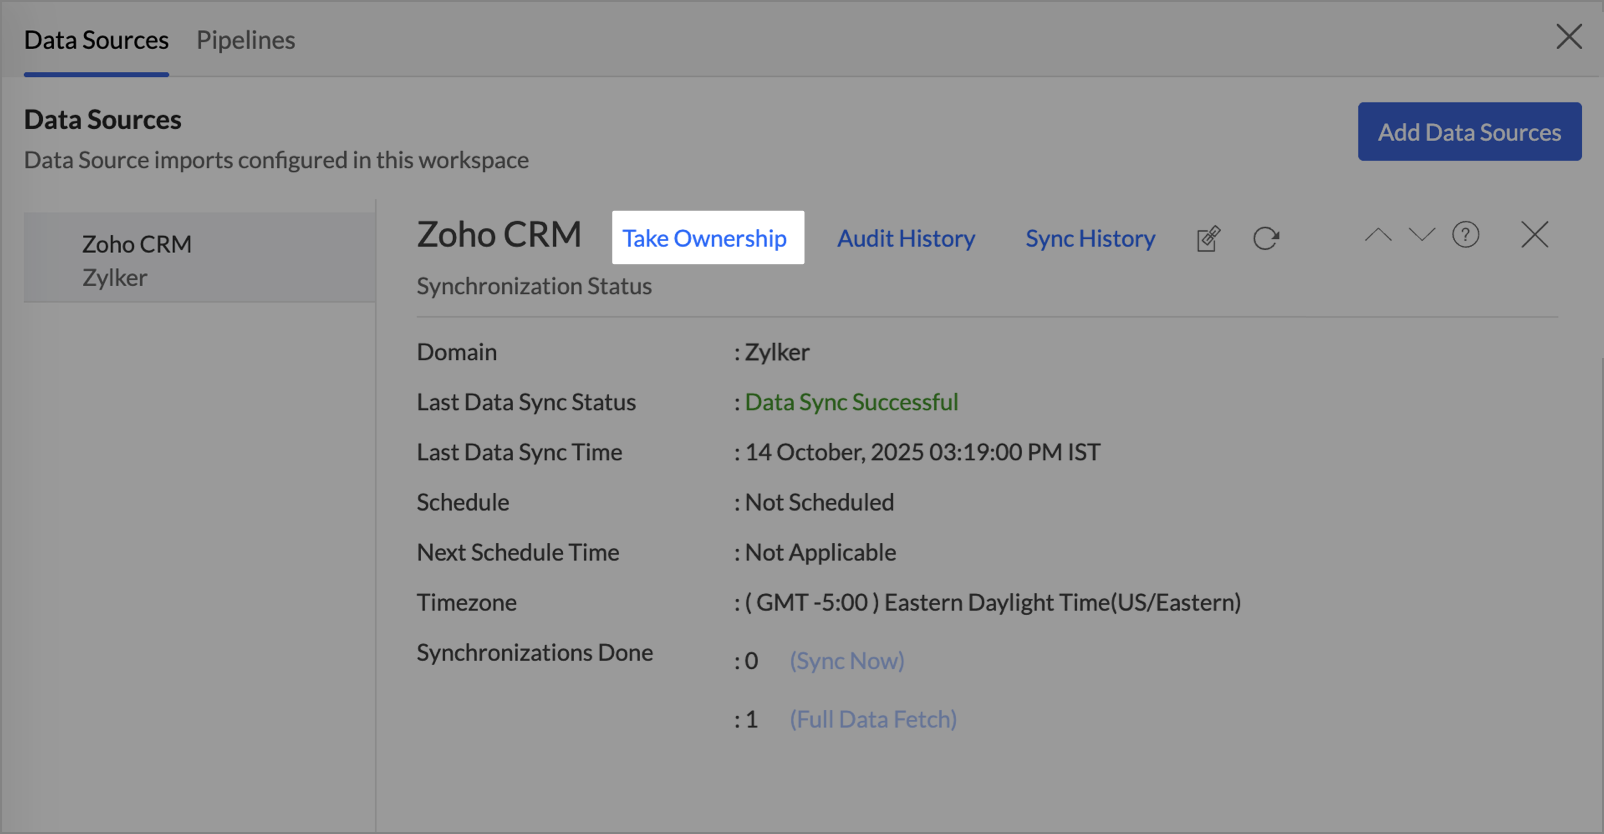Close the Zoho CRM details panel

point(1534,235)
